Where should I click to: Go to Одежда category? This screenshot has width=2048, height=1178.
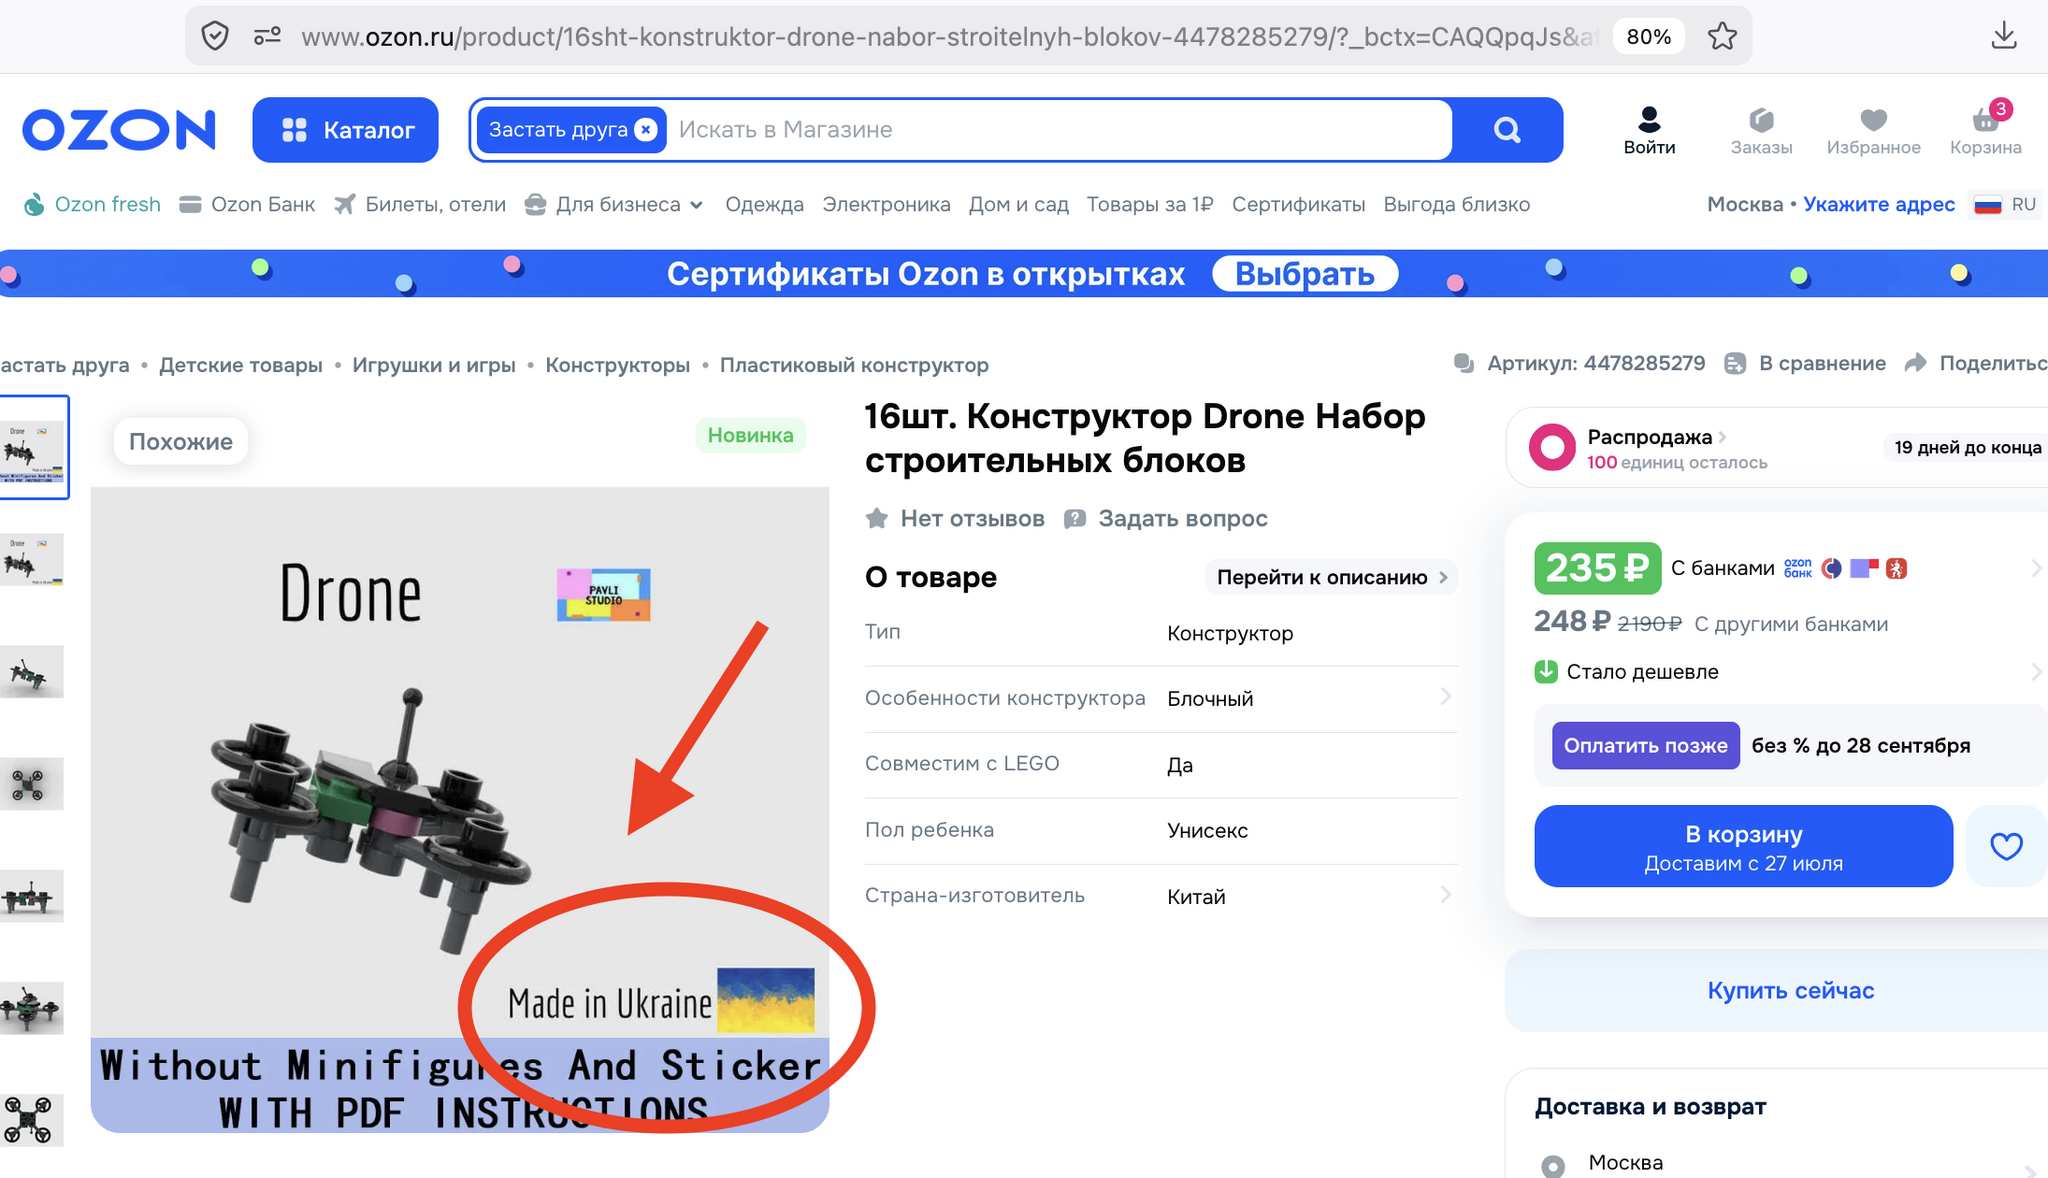tap(764, 204)
